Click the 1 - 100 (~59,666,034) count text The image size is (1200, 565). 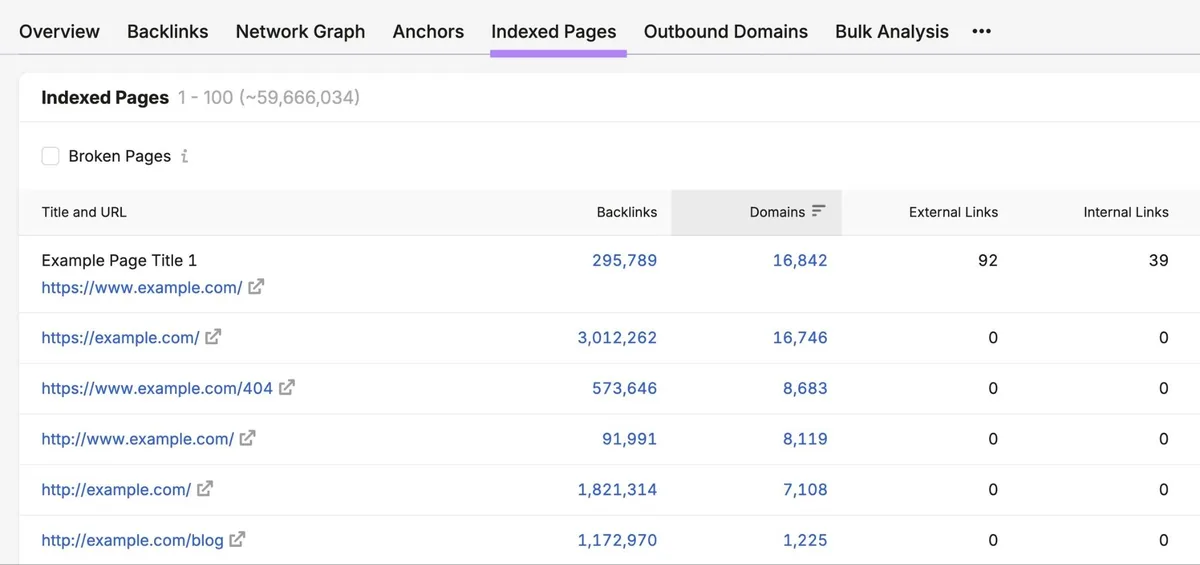point(269,97)
